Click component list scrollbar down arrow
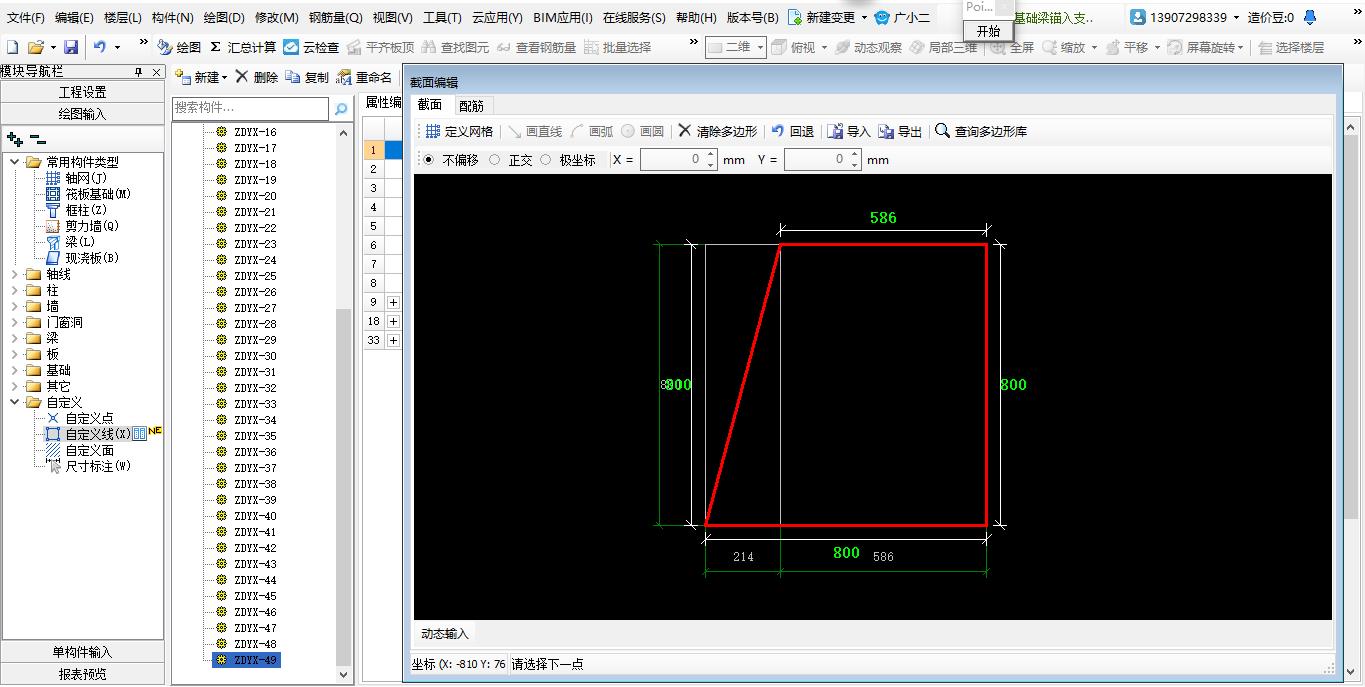Screen dimensions: 1365x687 click(344, 674)
